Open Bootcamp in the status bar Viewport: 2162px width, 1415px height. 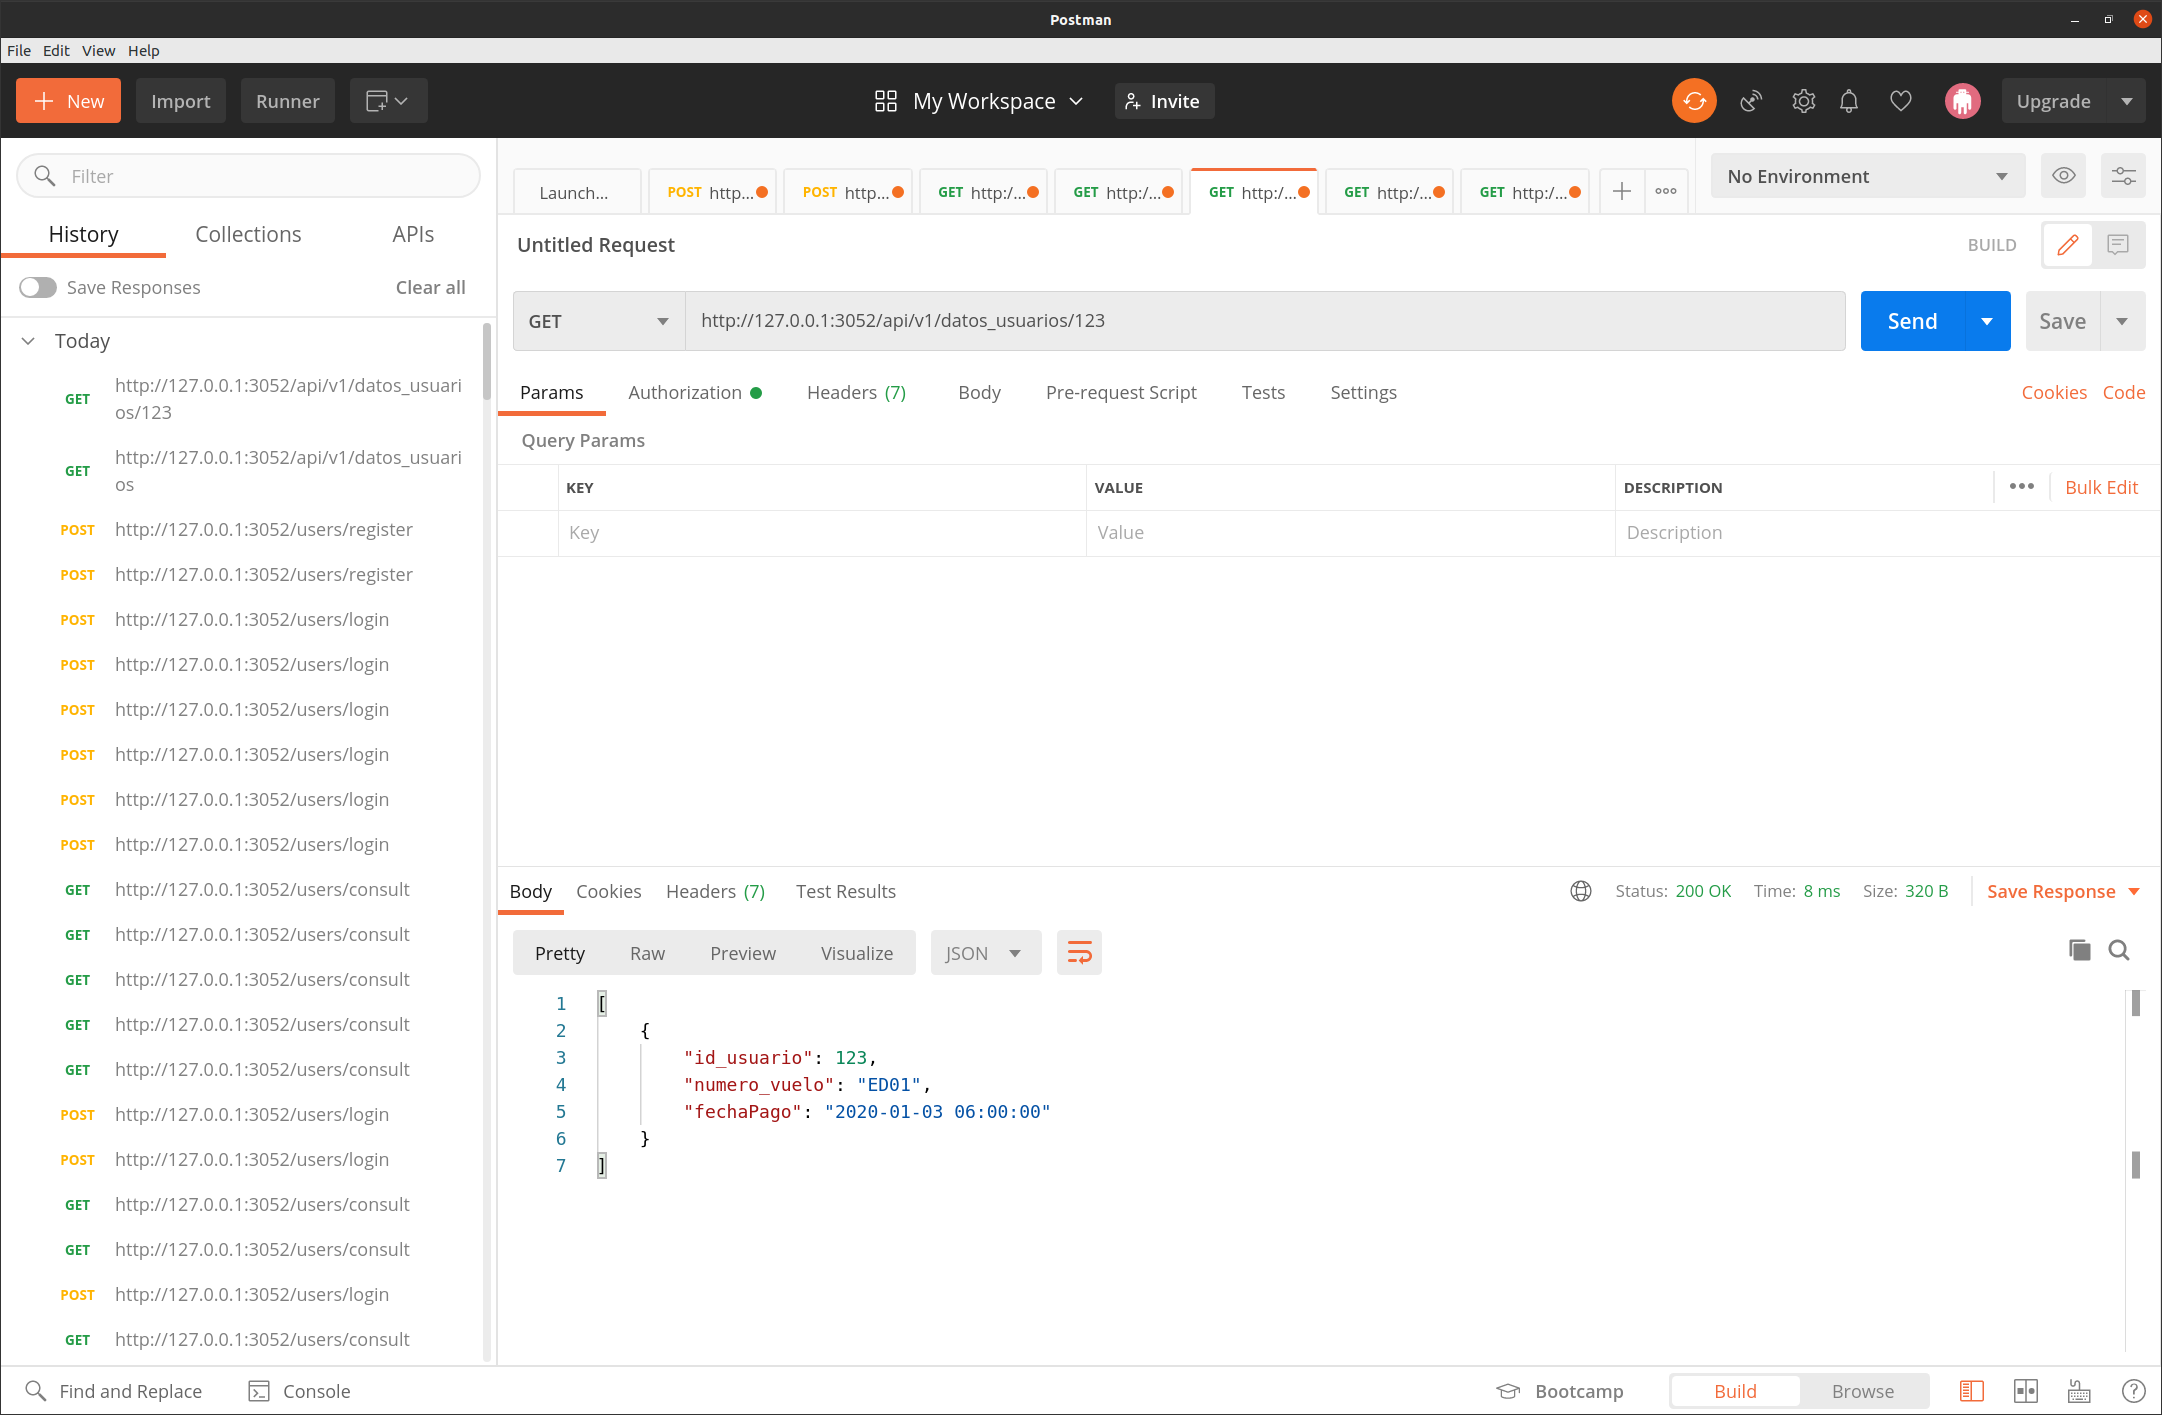pos(1560,1391)
